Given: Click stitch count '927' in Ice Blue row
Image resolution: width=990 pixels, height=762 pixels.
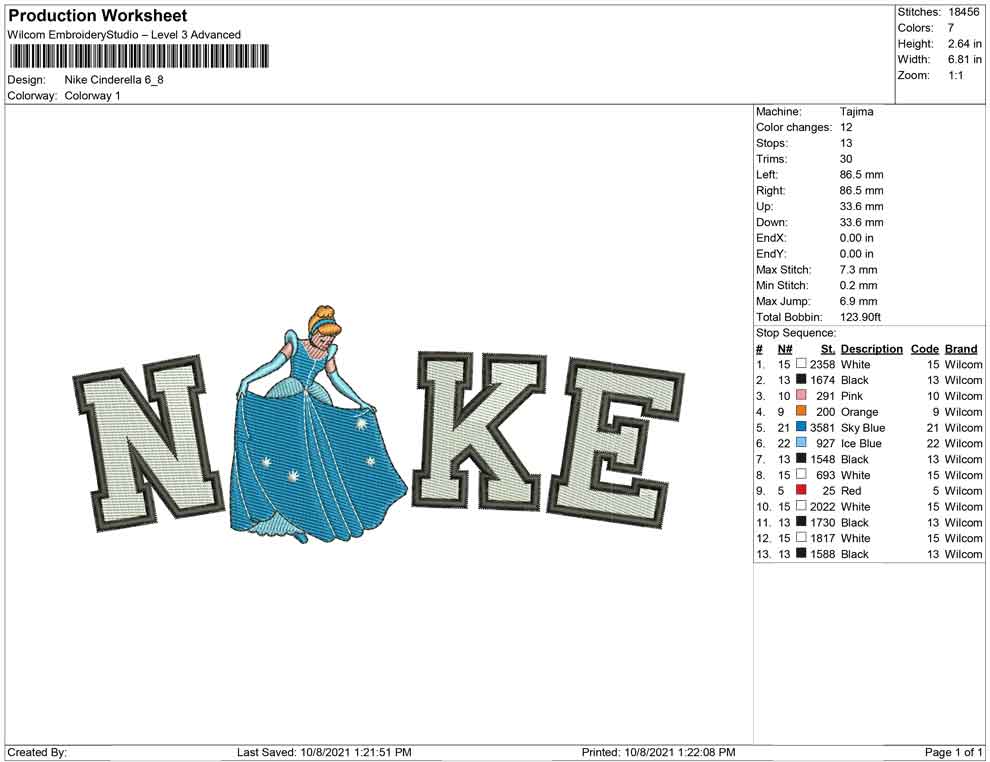Looking at the screenshot, I should (825, 443).
